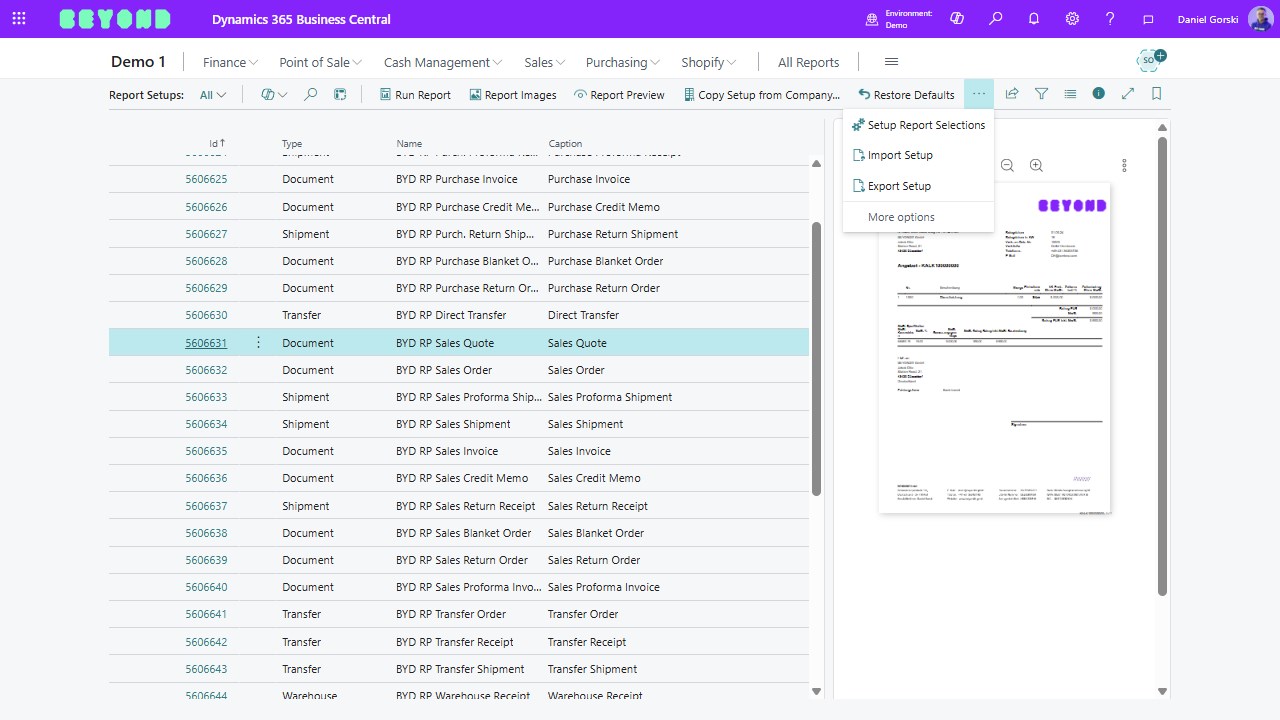Bookmark this page using the bookmark icon
This screenshot has width=1280, height=720.
tap(1155, 93)
